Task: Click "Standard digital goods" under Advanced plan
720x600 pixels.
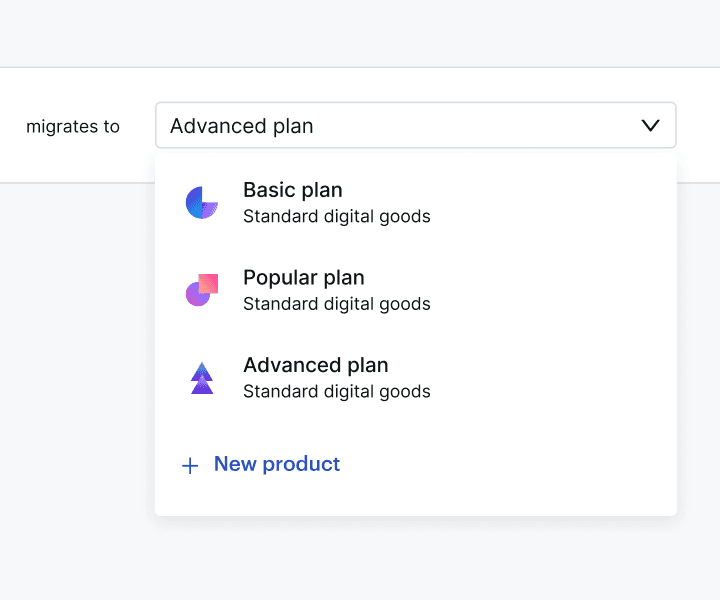Action: (337, 391)
